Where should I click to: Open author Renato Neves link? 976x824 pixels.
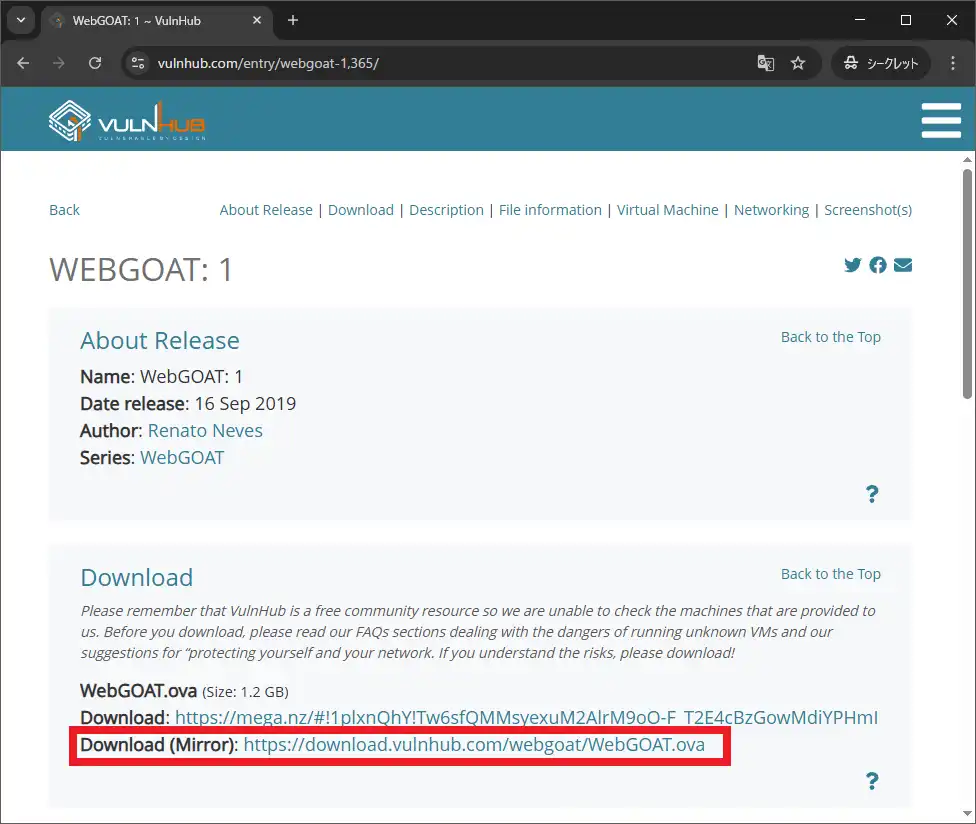tap(205, 431)
